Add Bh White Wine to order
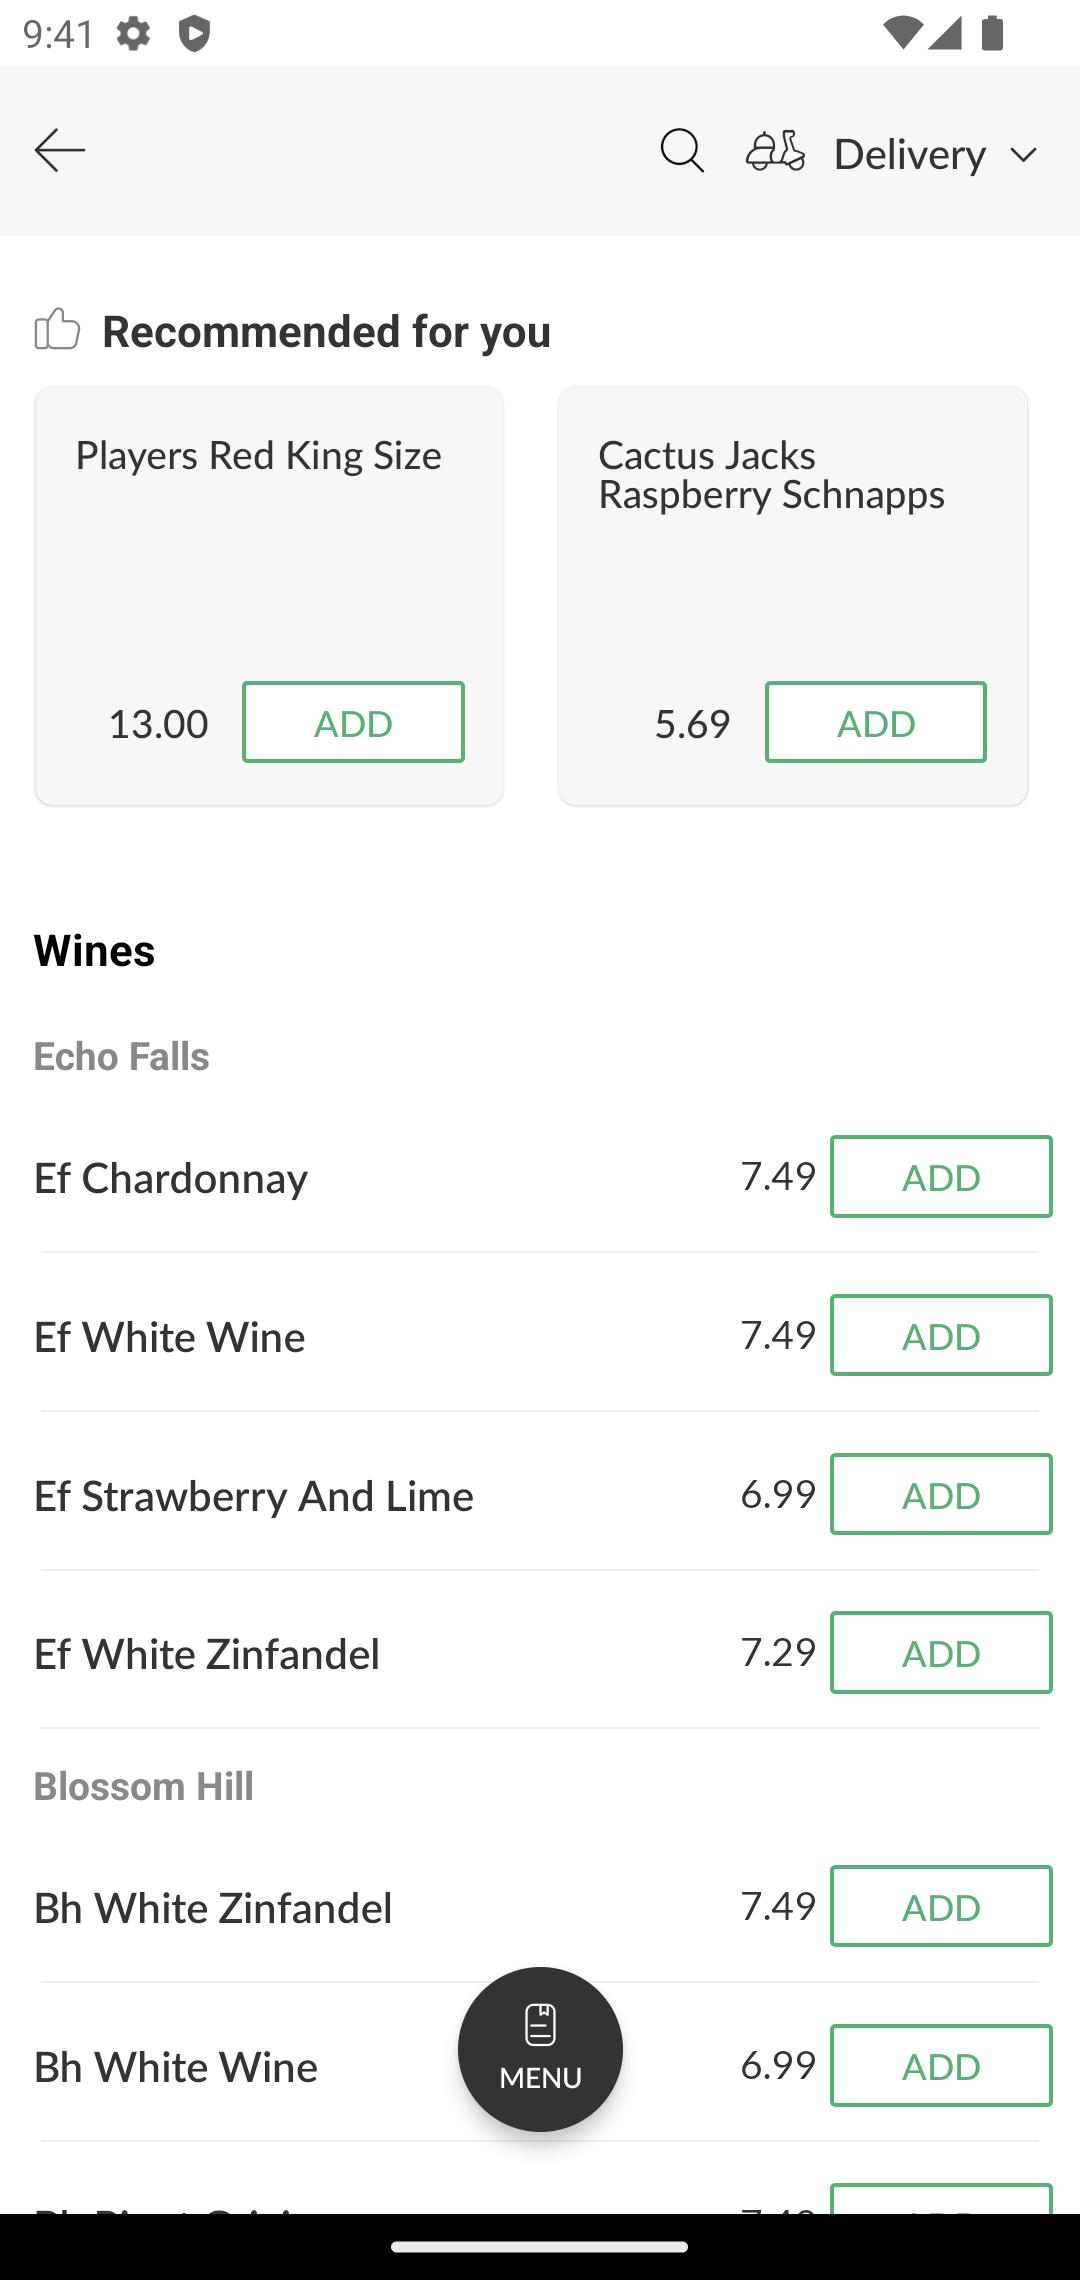This screenshot has height=2280, width=1080. [941, 2065]
